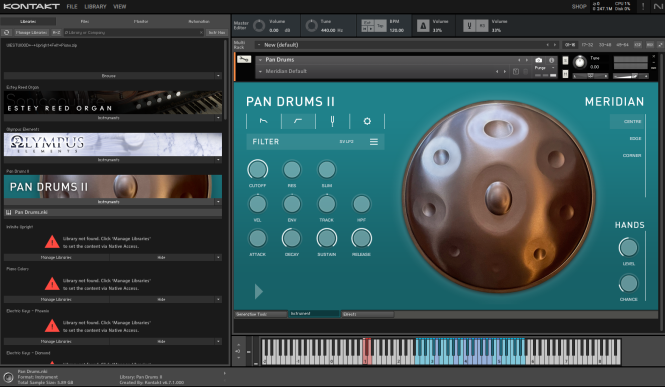The width and height of the screenshot is (665, 387).
Task: Toggle the A-Z library sorting button
Action: [56, 32]
